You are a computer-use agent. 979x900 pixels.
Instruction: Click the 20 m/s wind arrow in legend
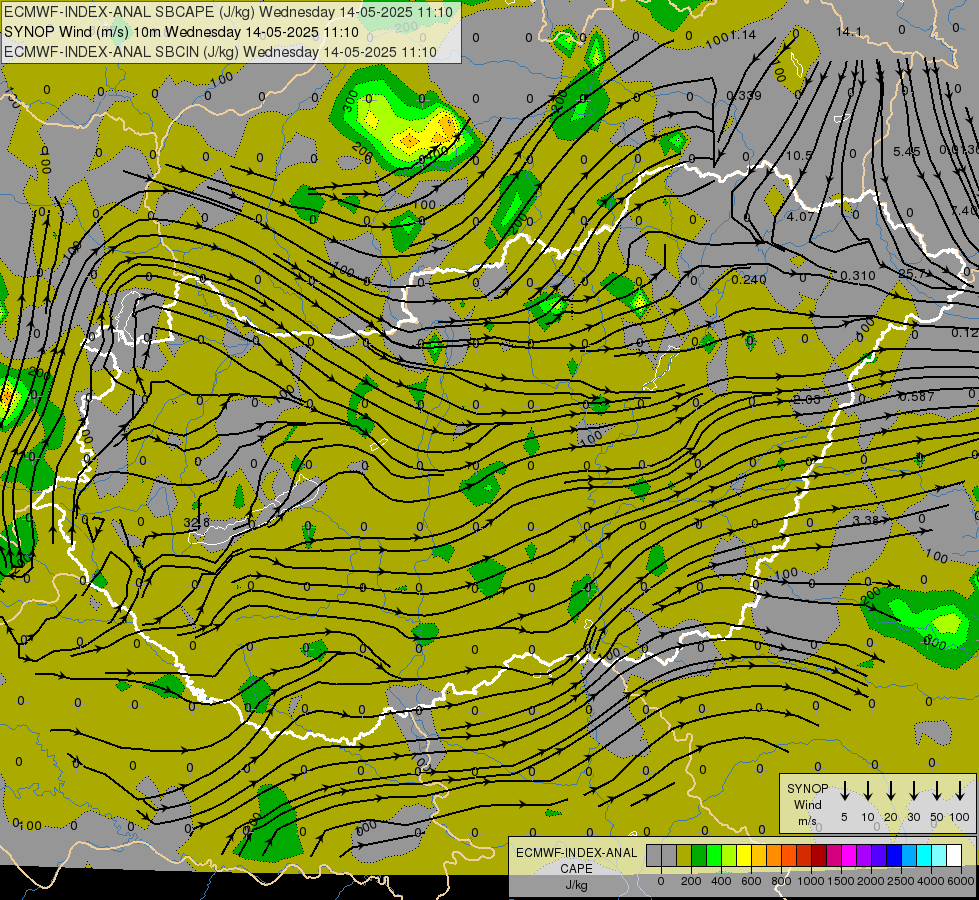pyautogui.click(x=891, y=790)
